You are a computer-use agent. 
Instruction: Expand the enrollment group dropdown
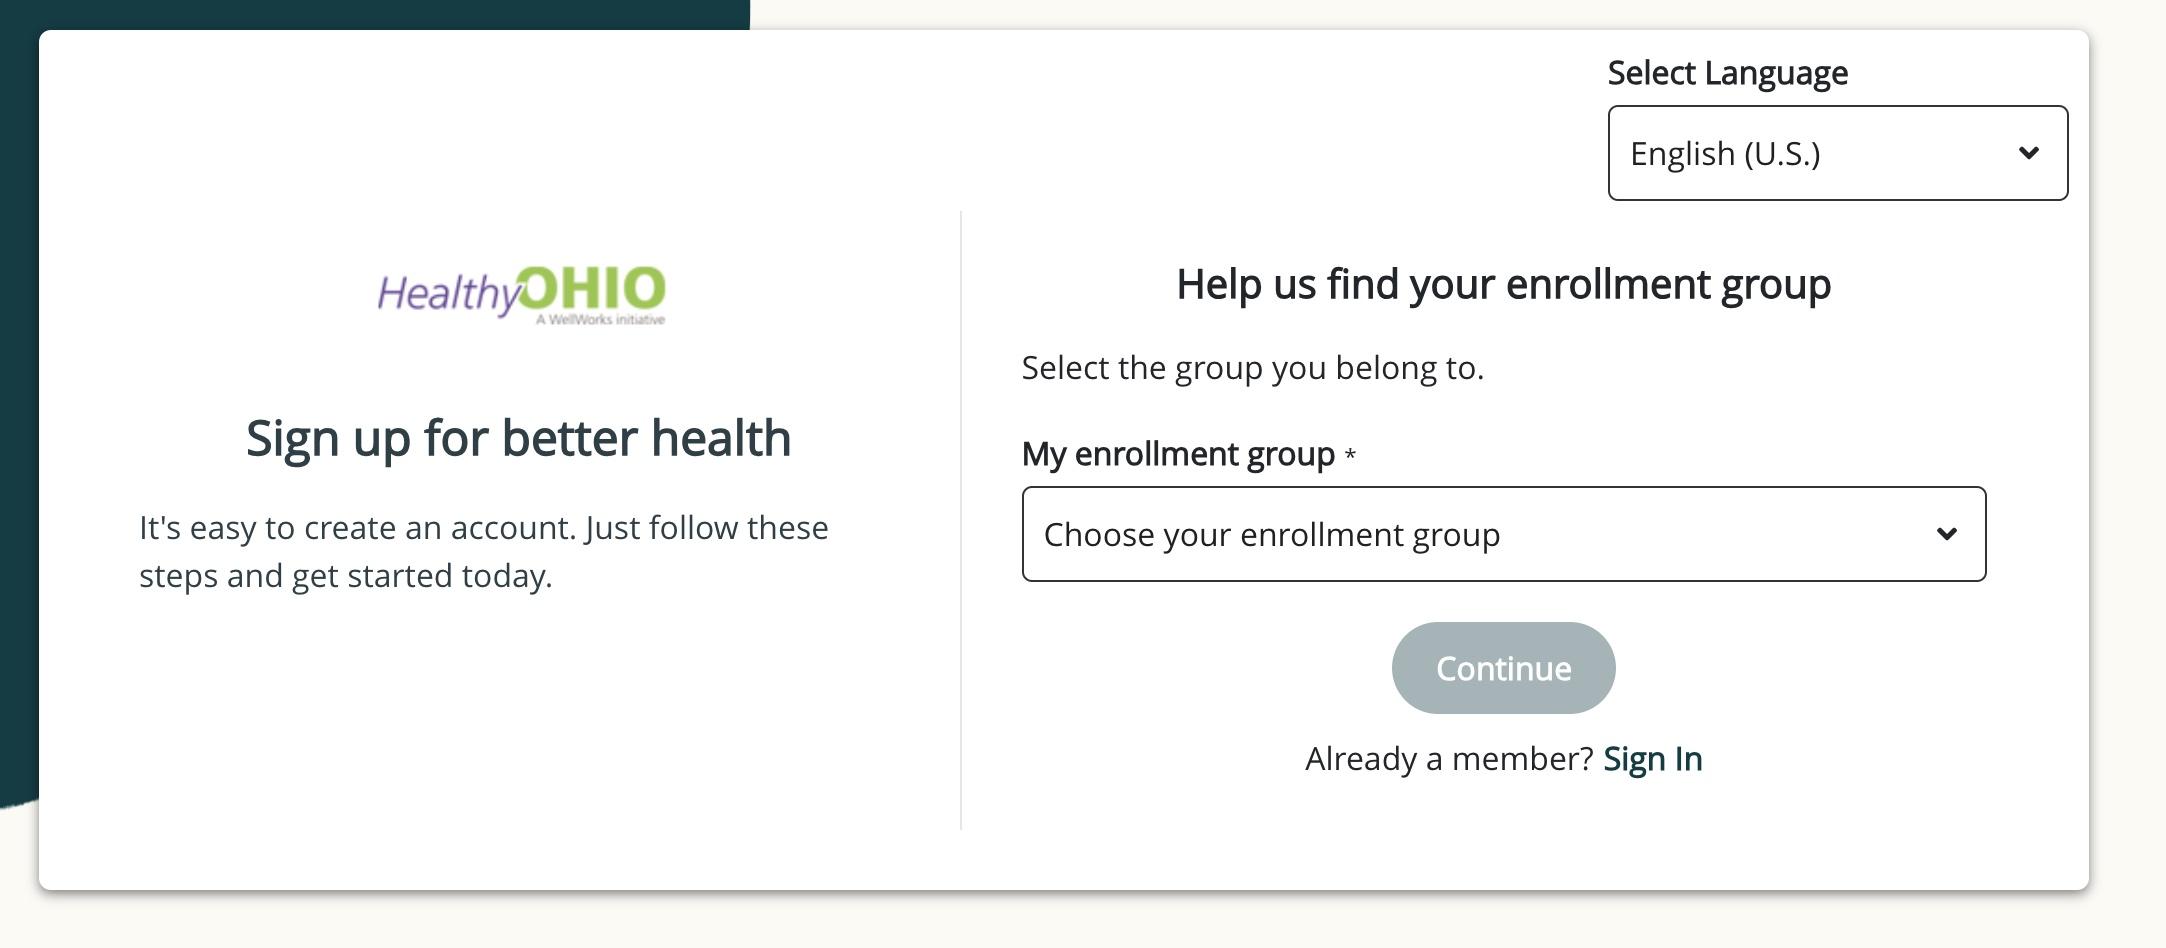coord(1503,534)
